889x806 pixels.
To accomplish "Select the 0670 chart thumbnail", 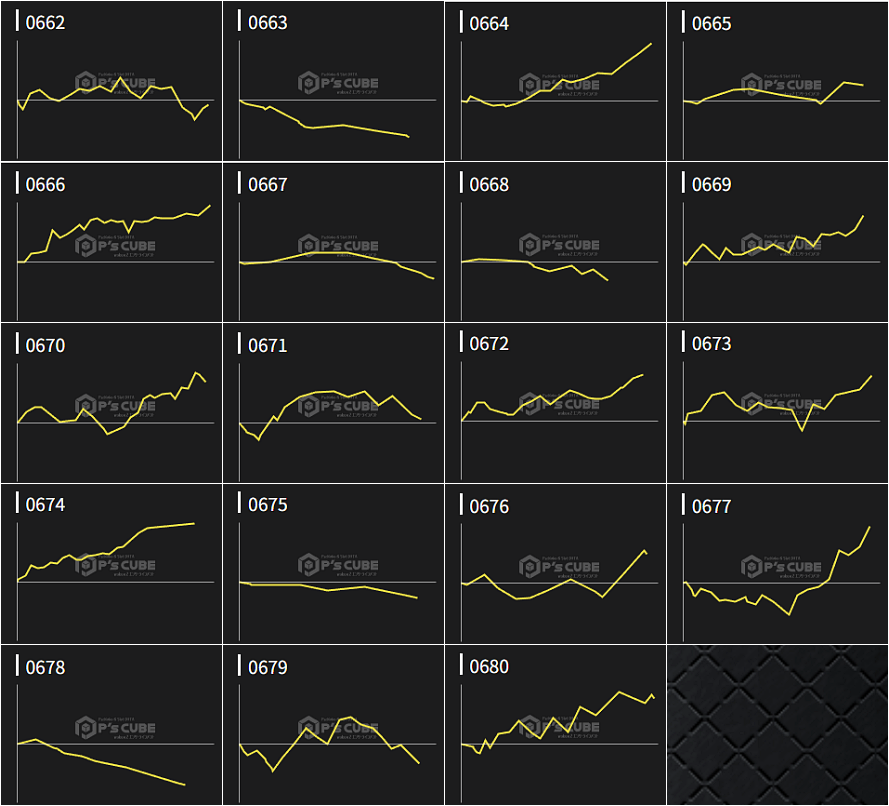I will (x=111, y=403).
